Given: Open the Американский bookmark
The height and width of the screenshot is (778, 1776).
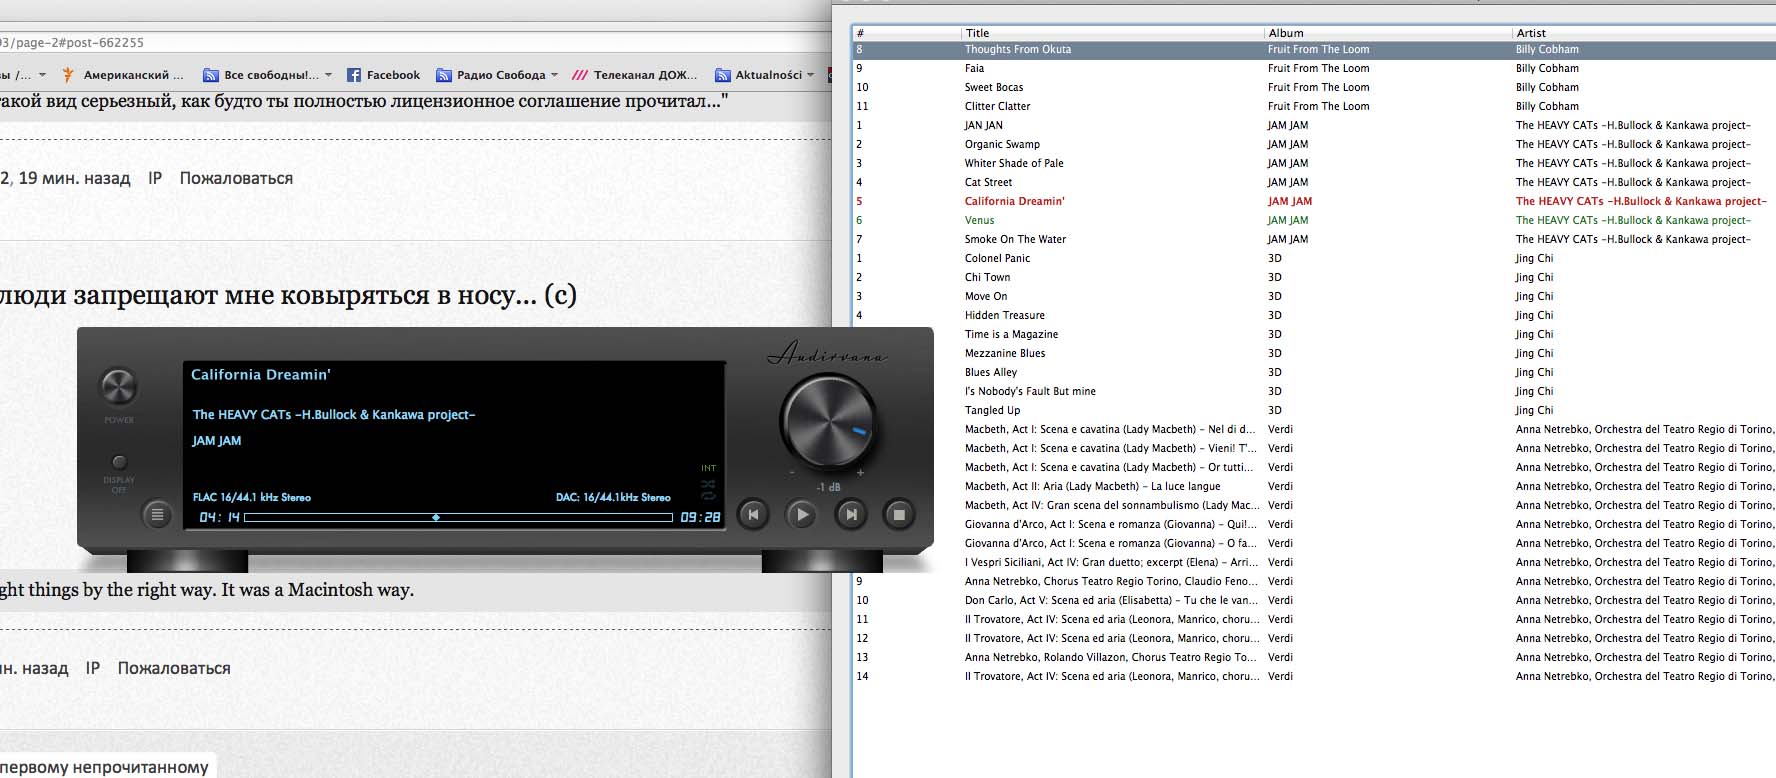Looking at the screenshot, I should 123,75.
